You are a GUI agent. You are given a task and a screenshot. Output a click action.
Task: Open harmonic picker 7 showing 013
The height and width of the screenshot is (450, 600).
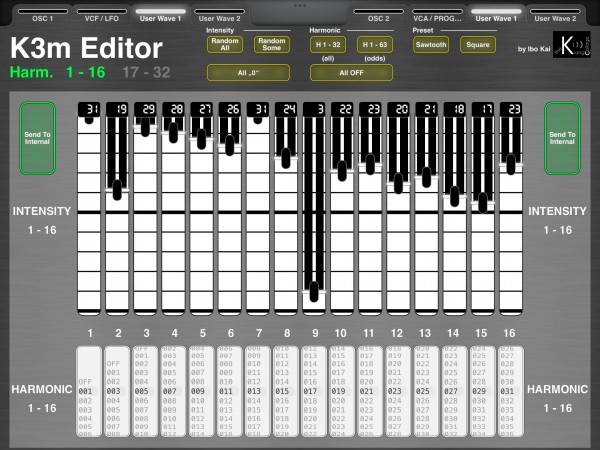258,391
